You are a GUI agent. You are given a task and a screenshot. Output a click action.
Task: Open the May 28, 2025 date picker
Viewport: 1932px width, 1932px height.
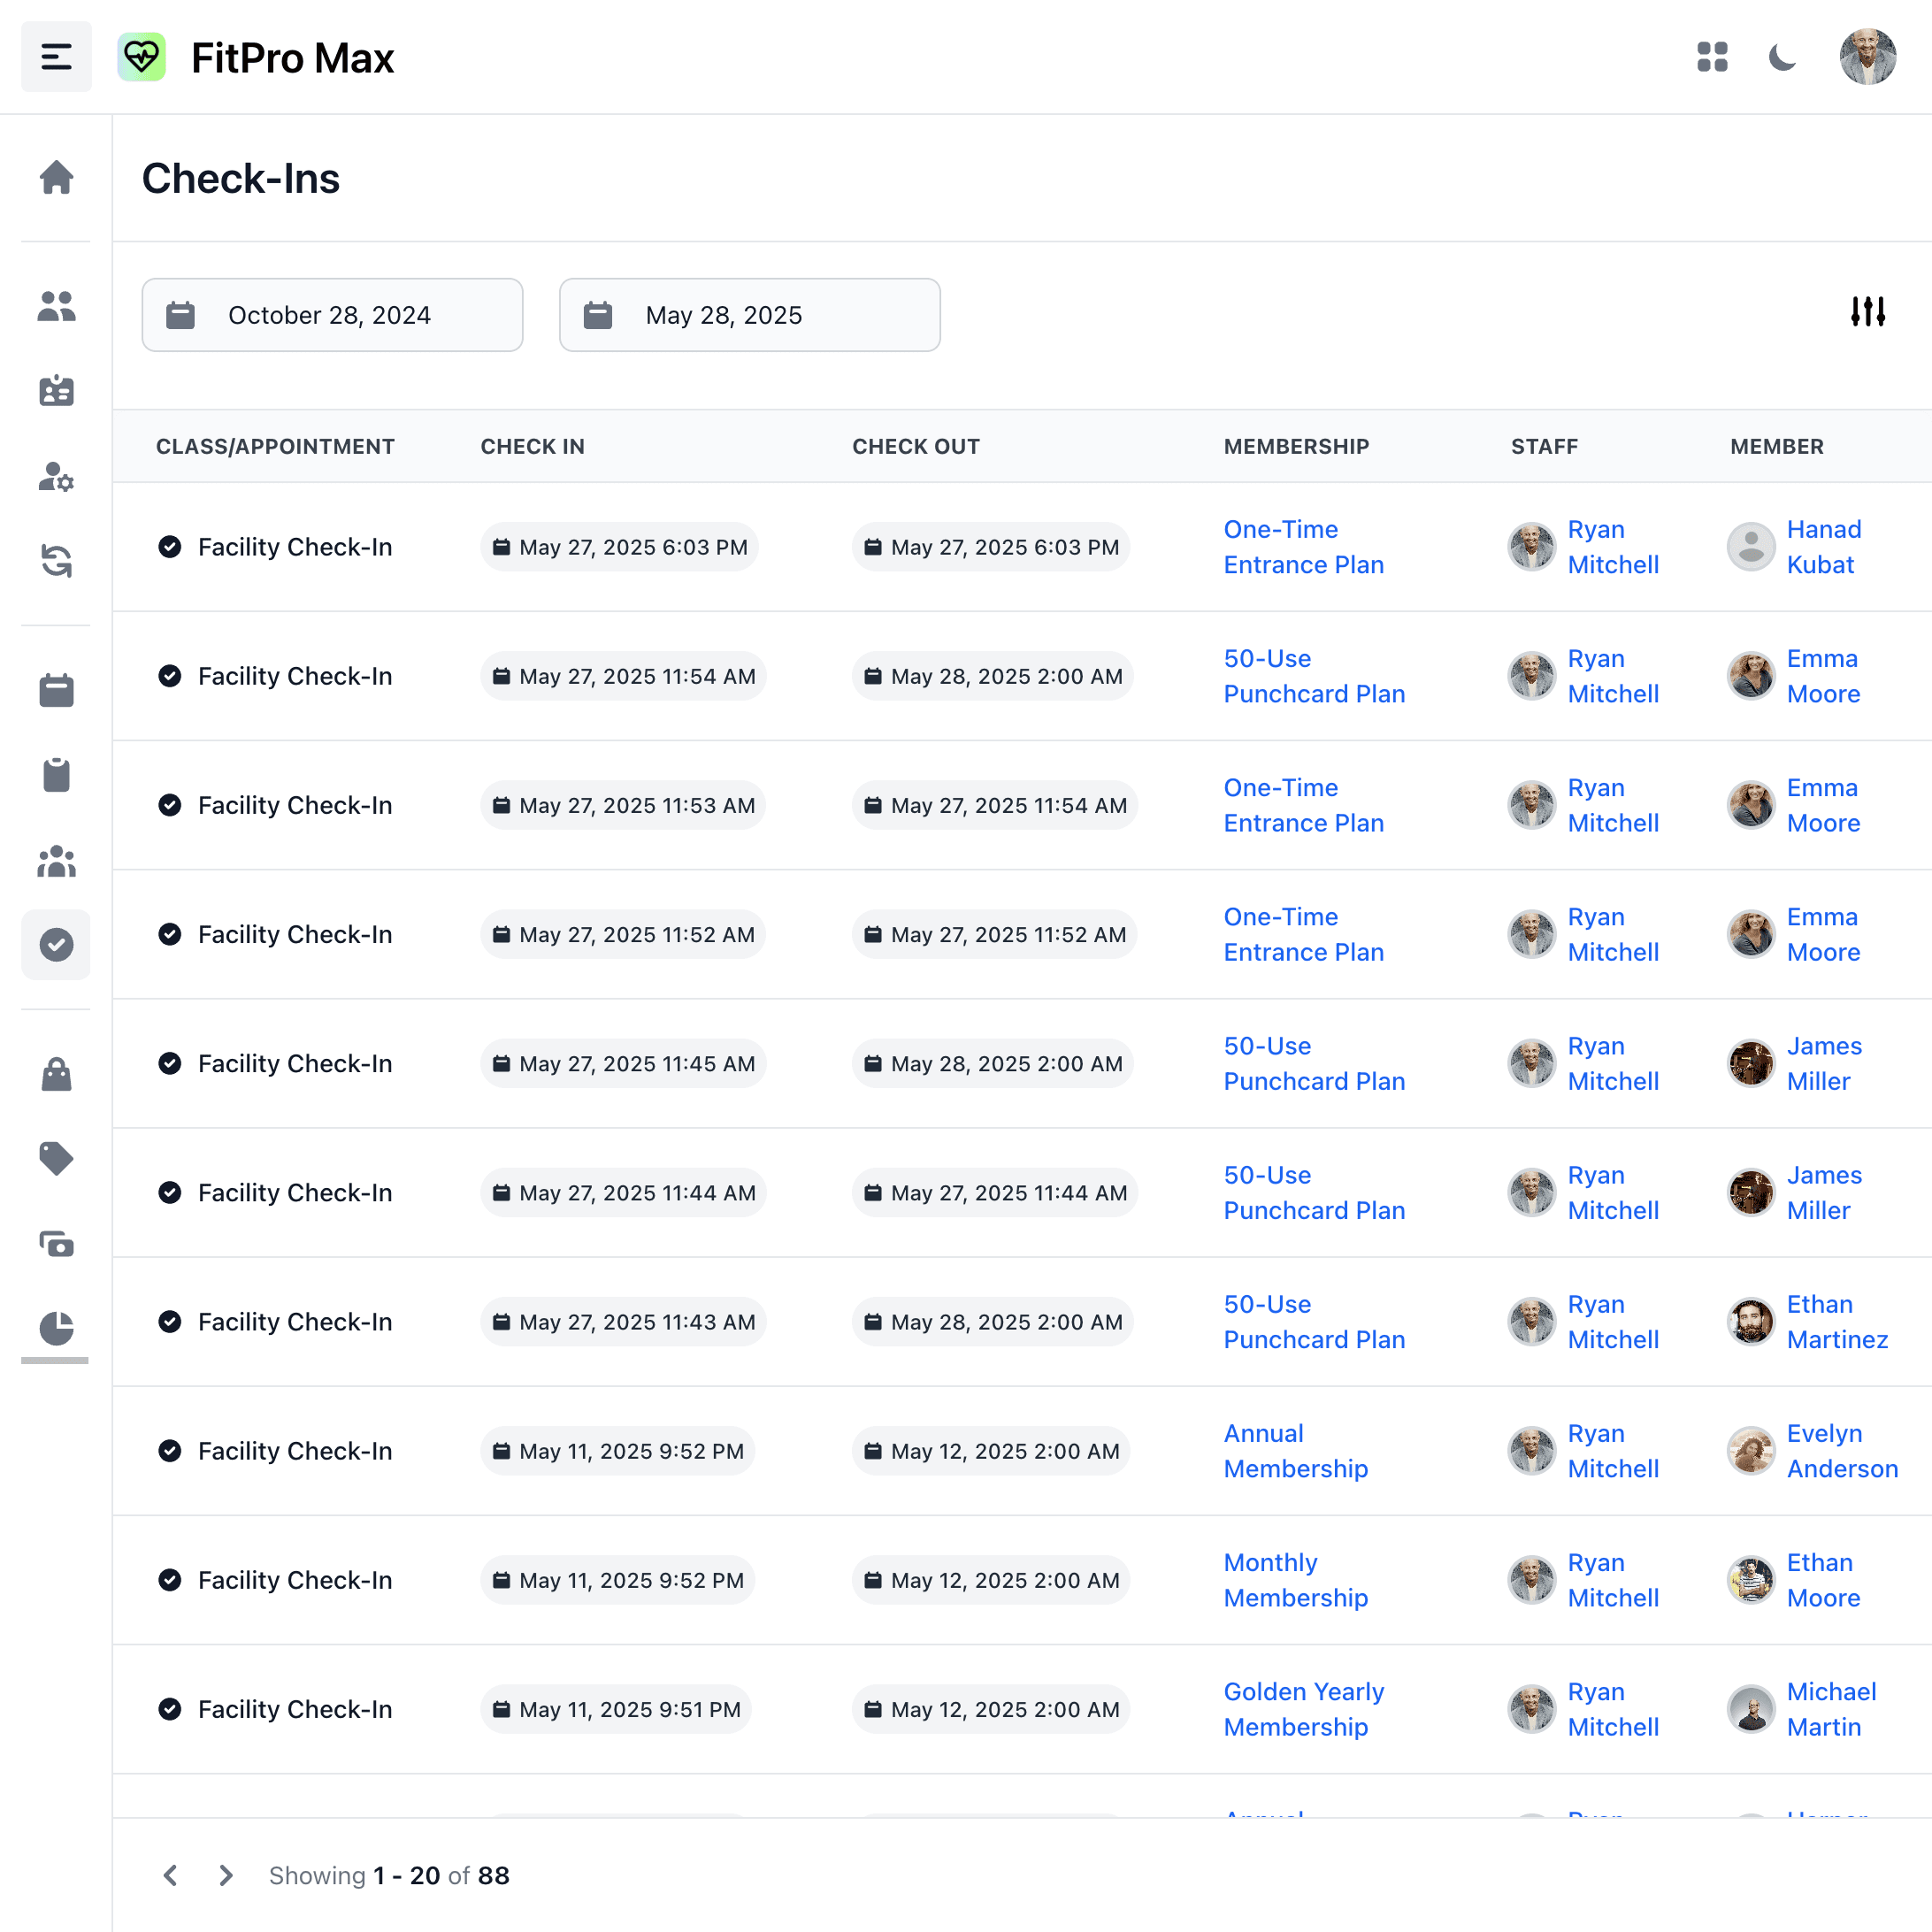(x=749, y=315)
